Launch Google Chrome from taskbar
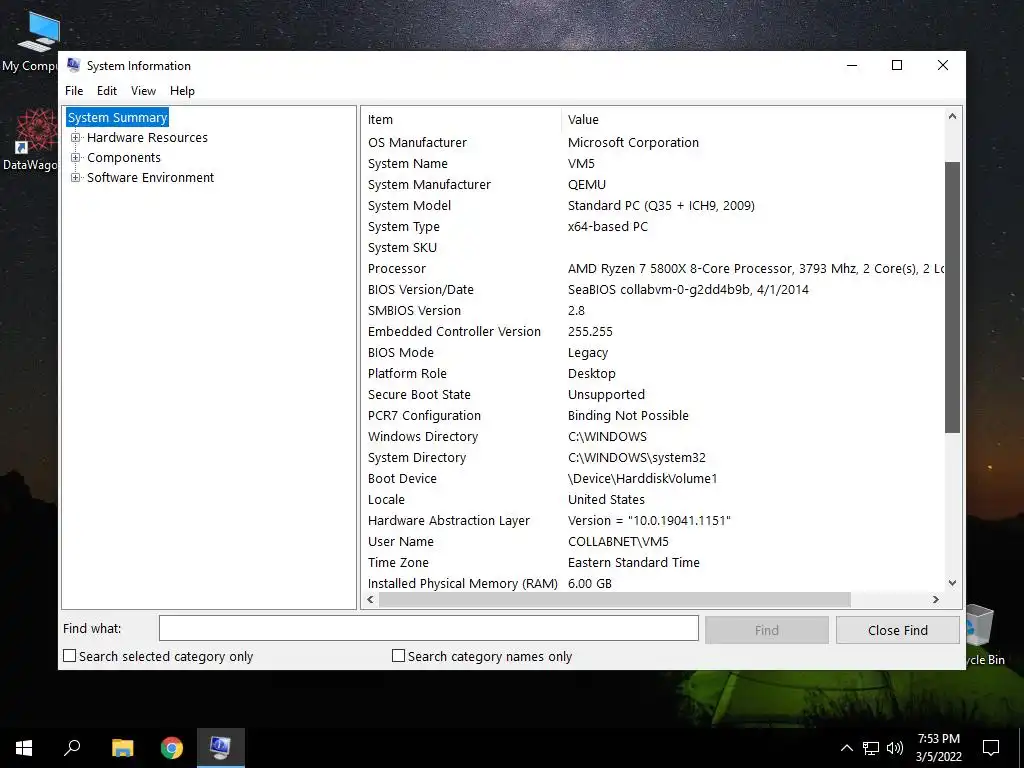The width and height of the screenshot is (1024, 768). pyautogui.click(x=172, y=748)
